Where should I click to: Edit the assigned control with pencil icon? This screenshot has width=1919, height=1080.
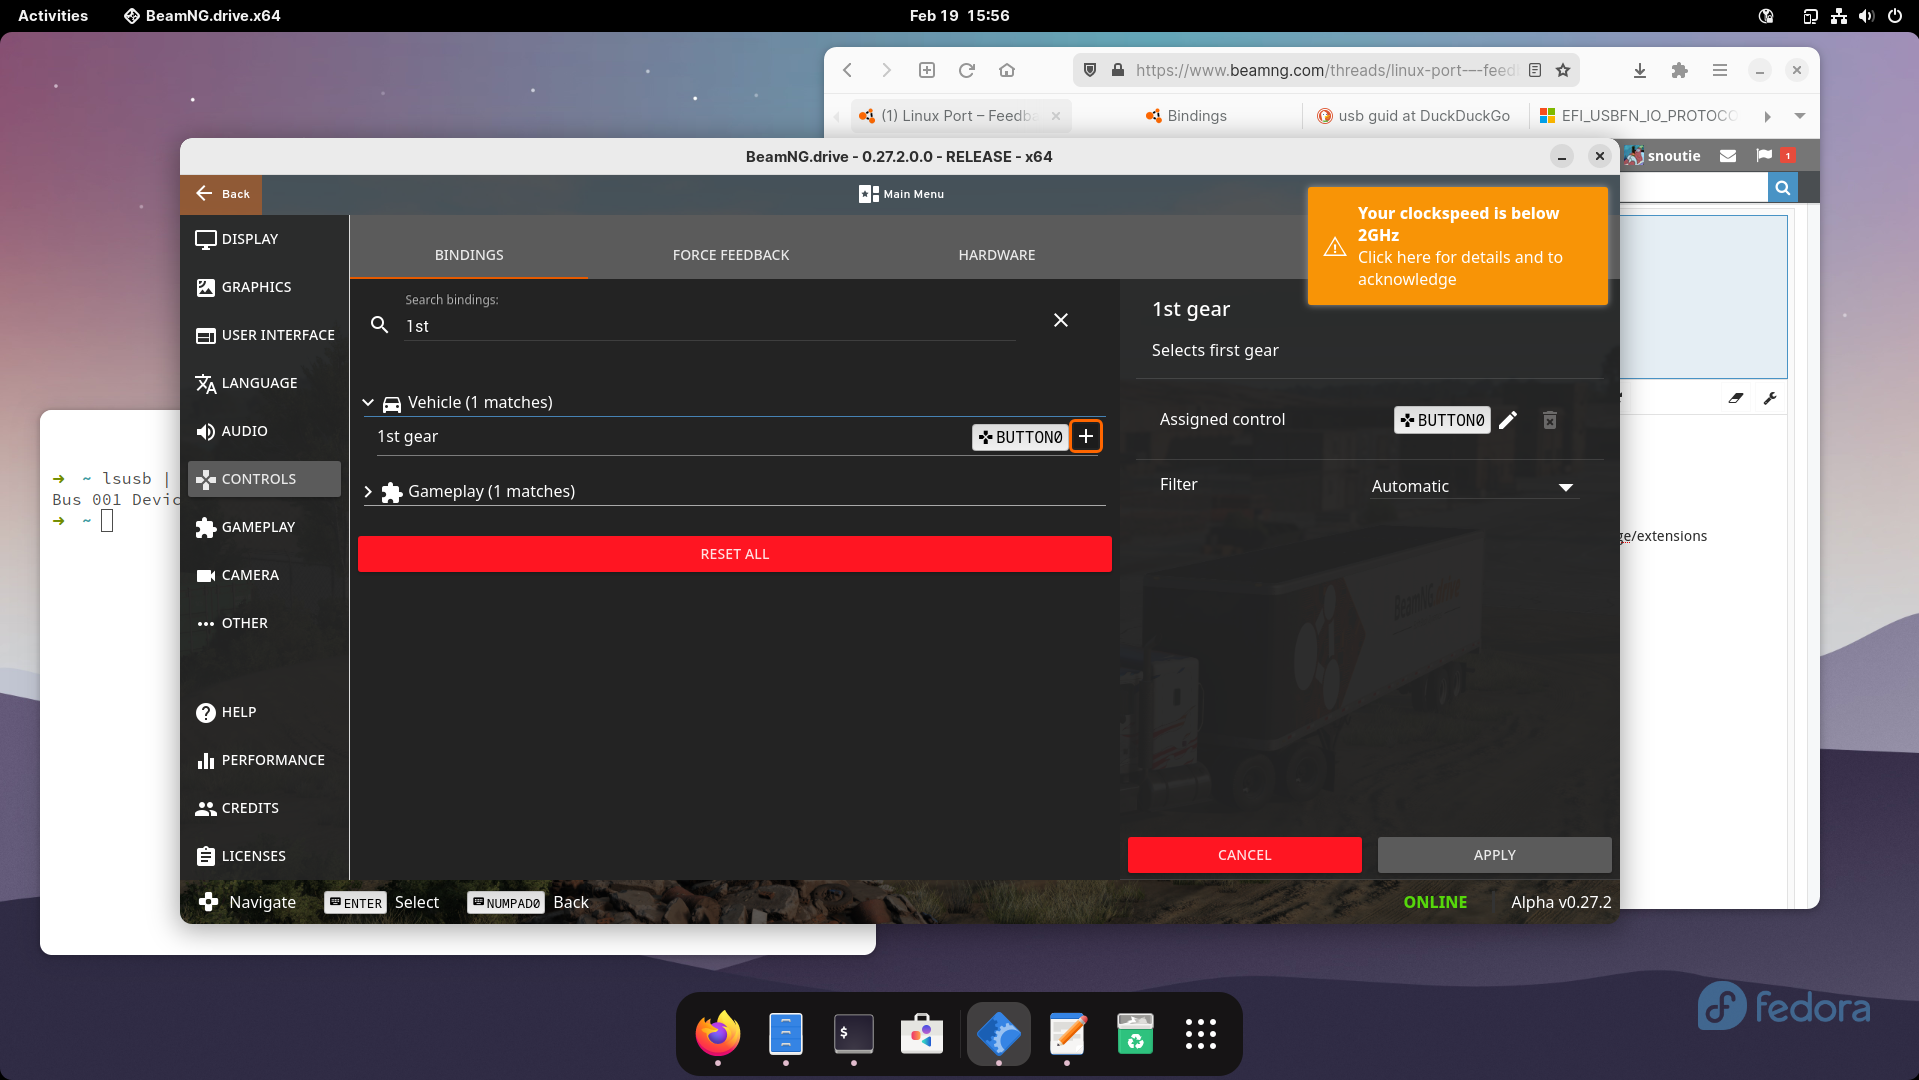click(x=1508, y=420)
